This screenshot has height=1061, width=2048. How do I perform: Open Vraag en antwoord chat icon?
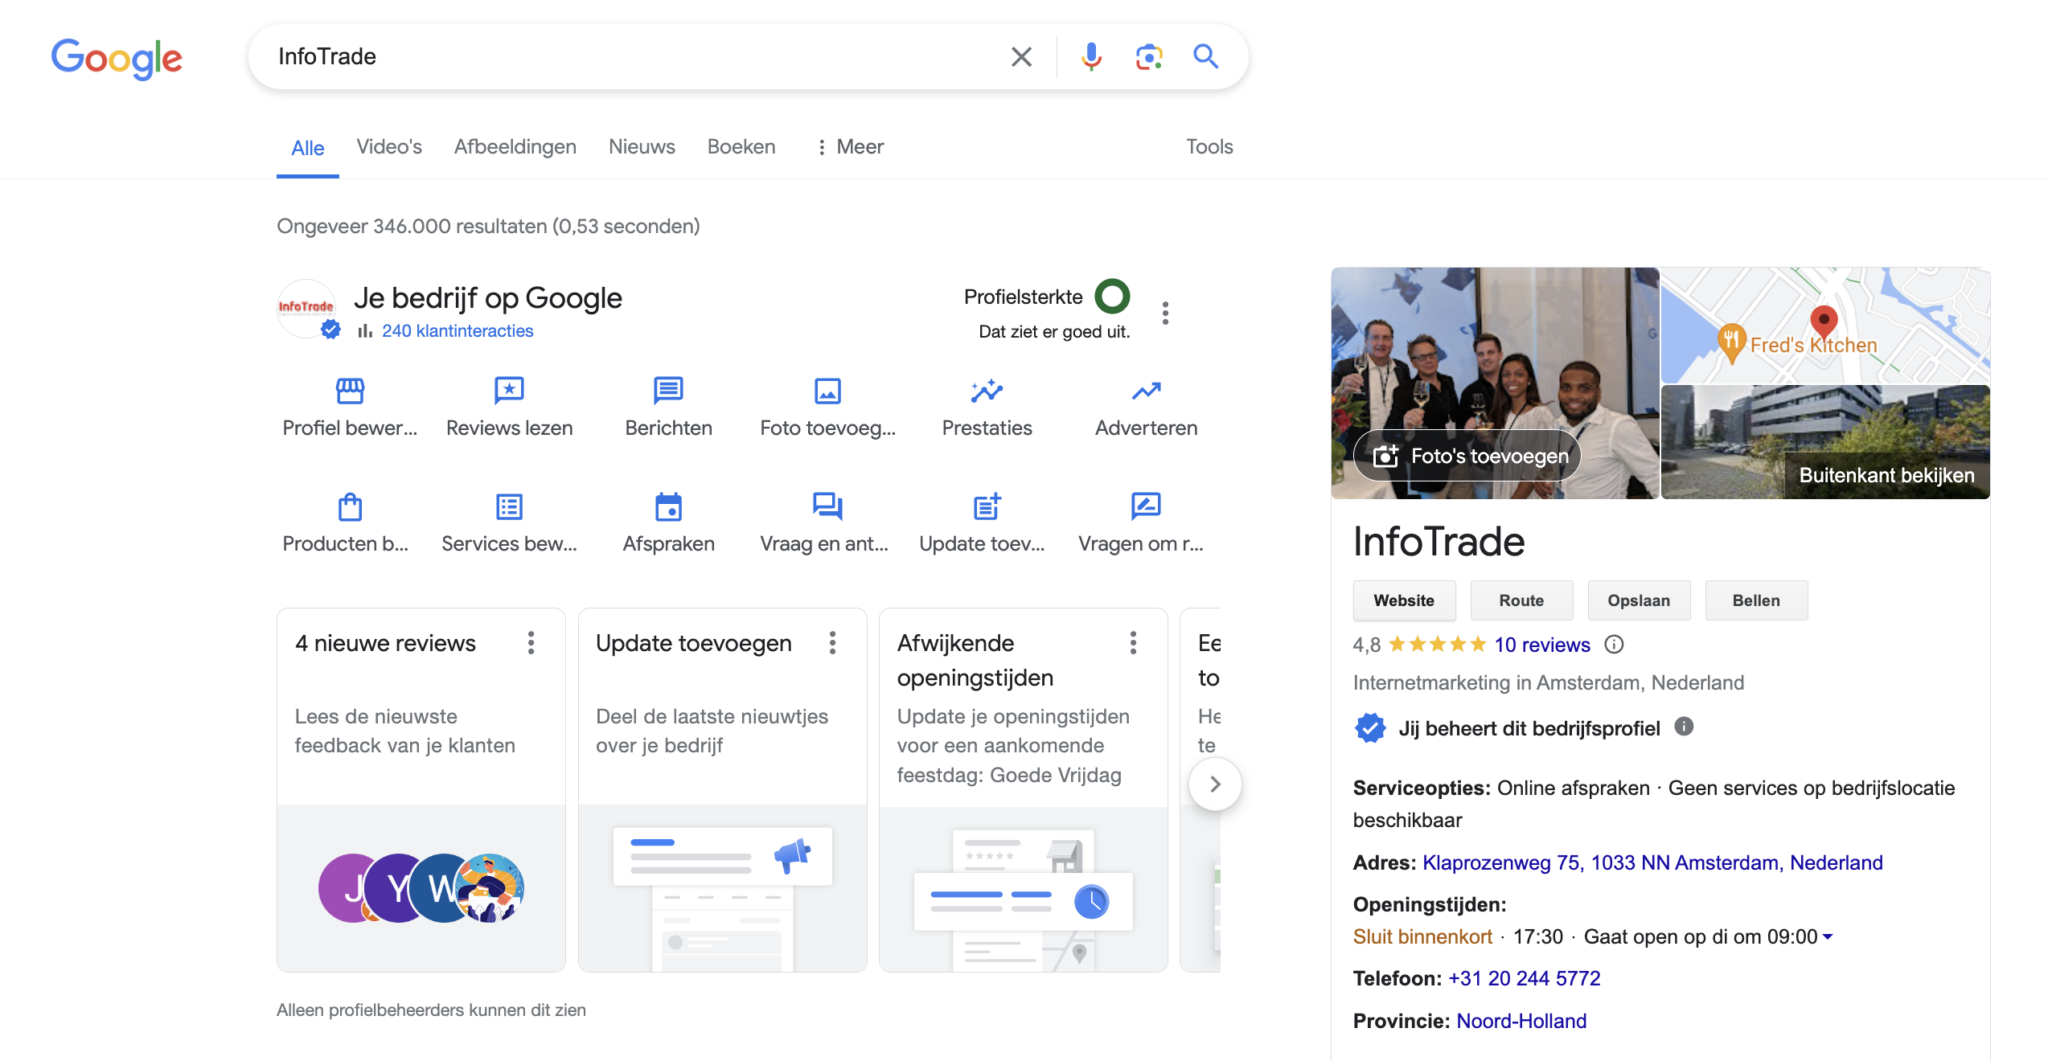(x=828, y=507)
